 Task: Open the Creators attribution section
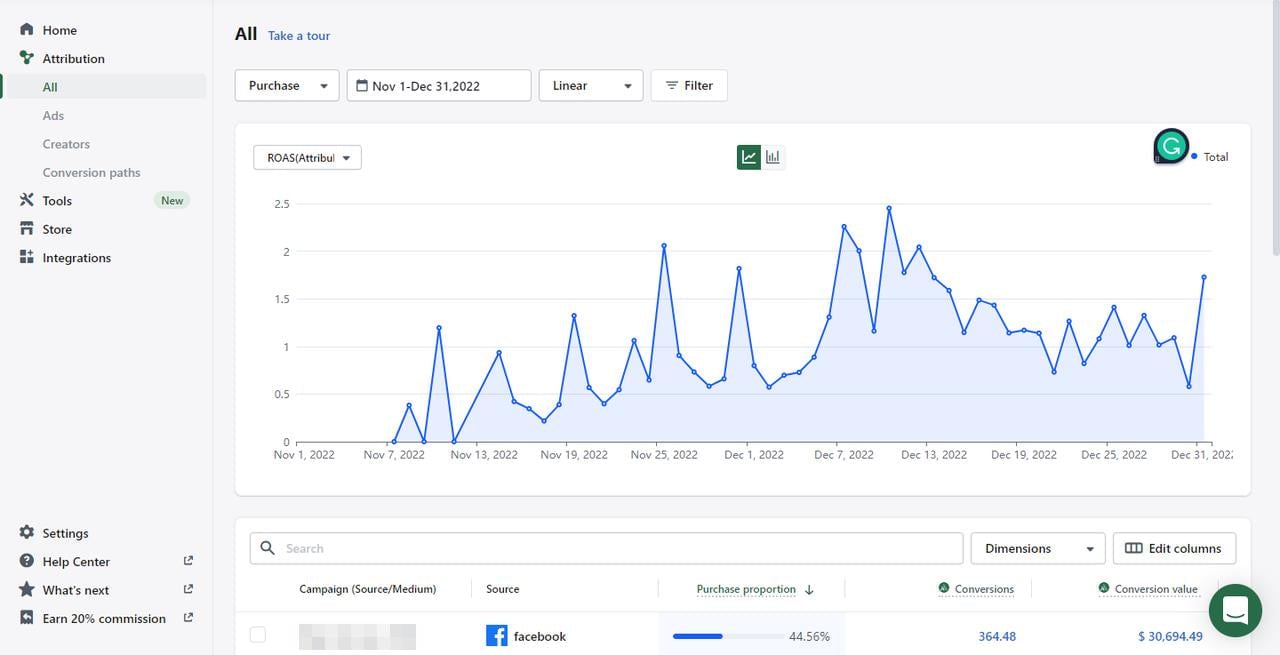click(x=66, y=144)
